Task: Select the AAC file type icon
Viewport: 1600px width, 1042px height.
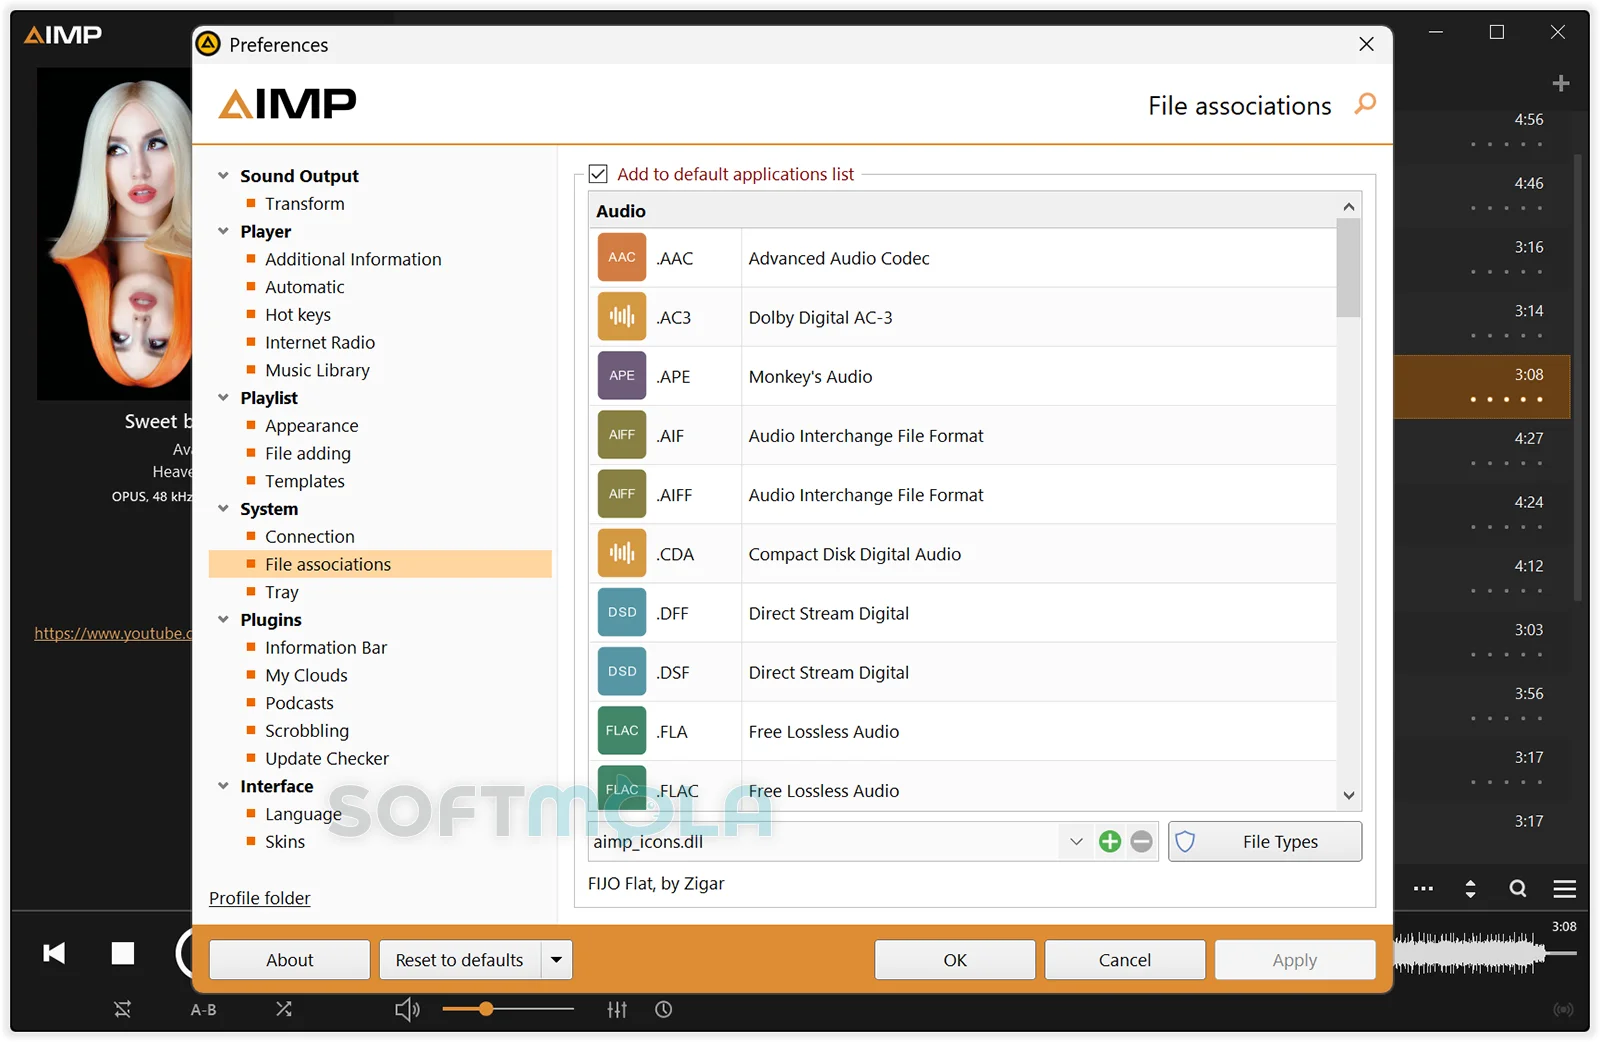Action: coord(622,258)
